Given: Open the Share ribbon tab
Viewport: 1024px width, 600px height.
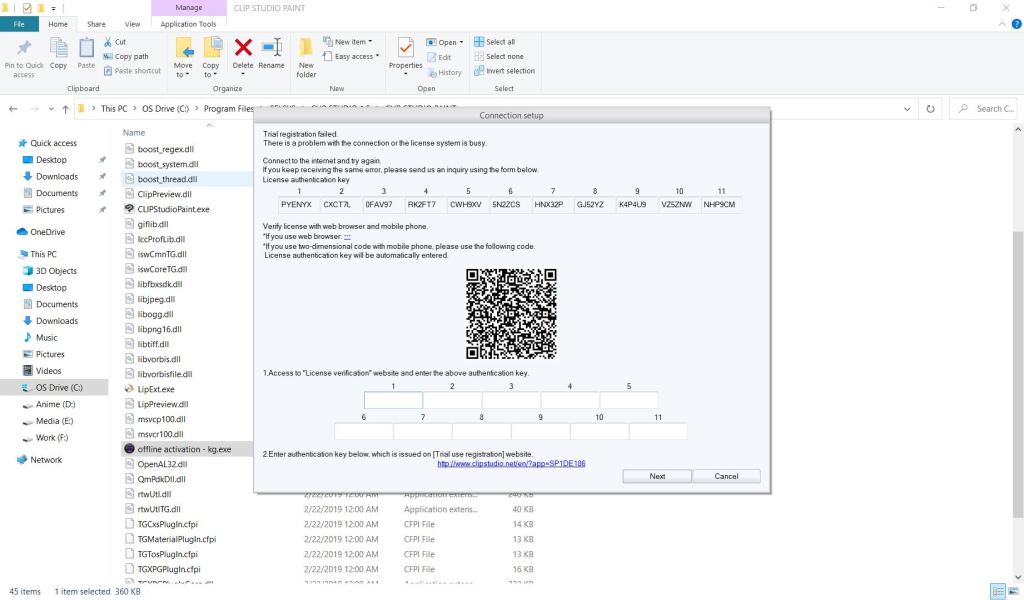Looking at the screenshot, I should pyautogui.click(x=98, y=23).
